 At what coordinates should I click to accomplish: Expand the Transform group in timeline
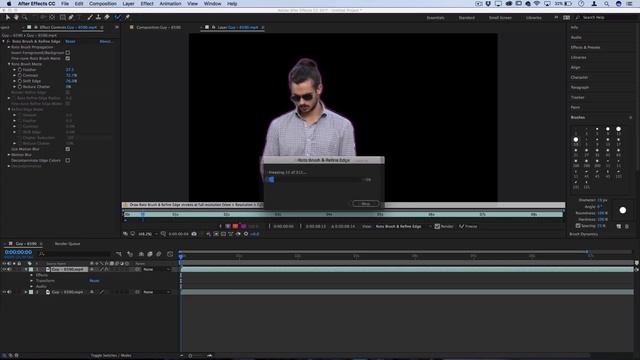point(31,281)
